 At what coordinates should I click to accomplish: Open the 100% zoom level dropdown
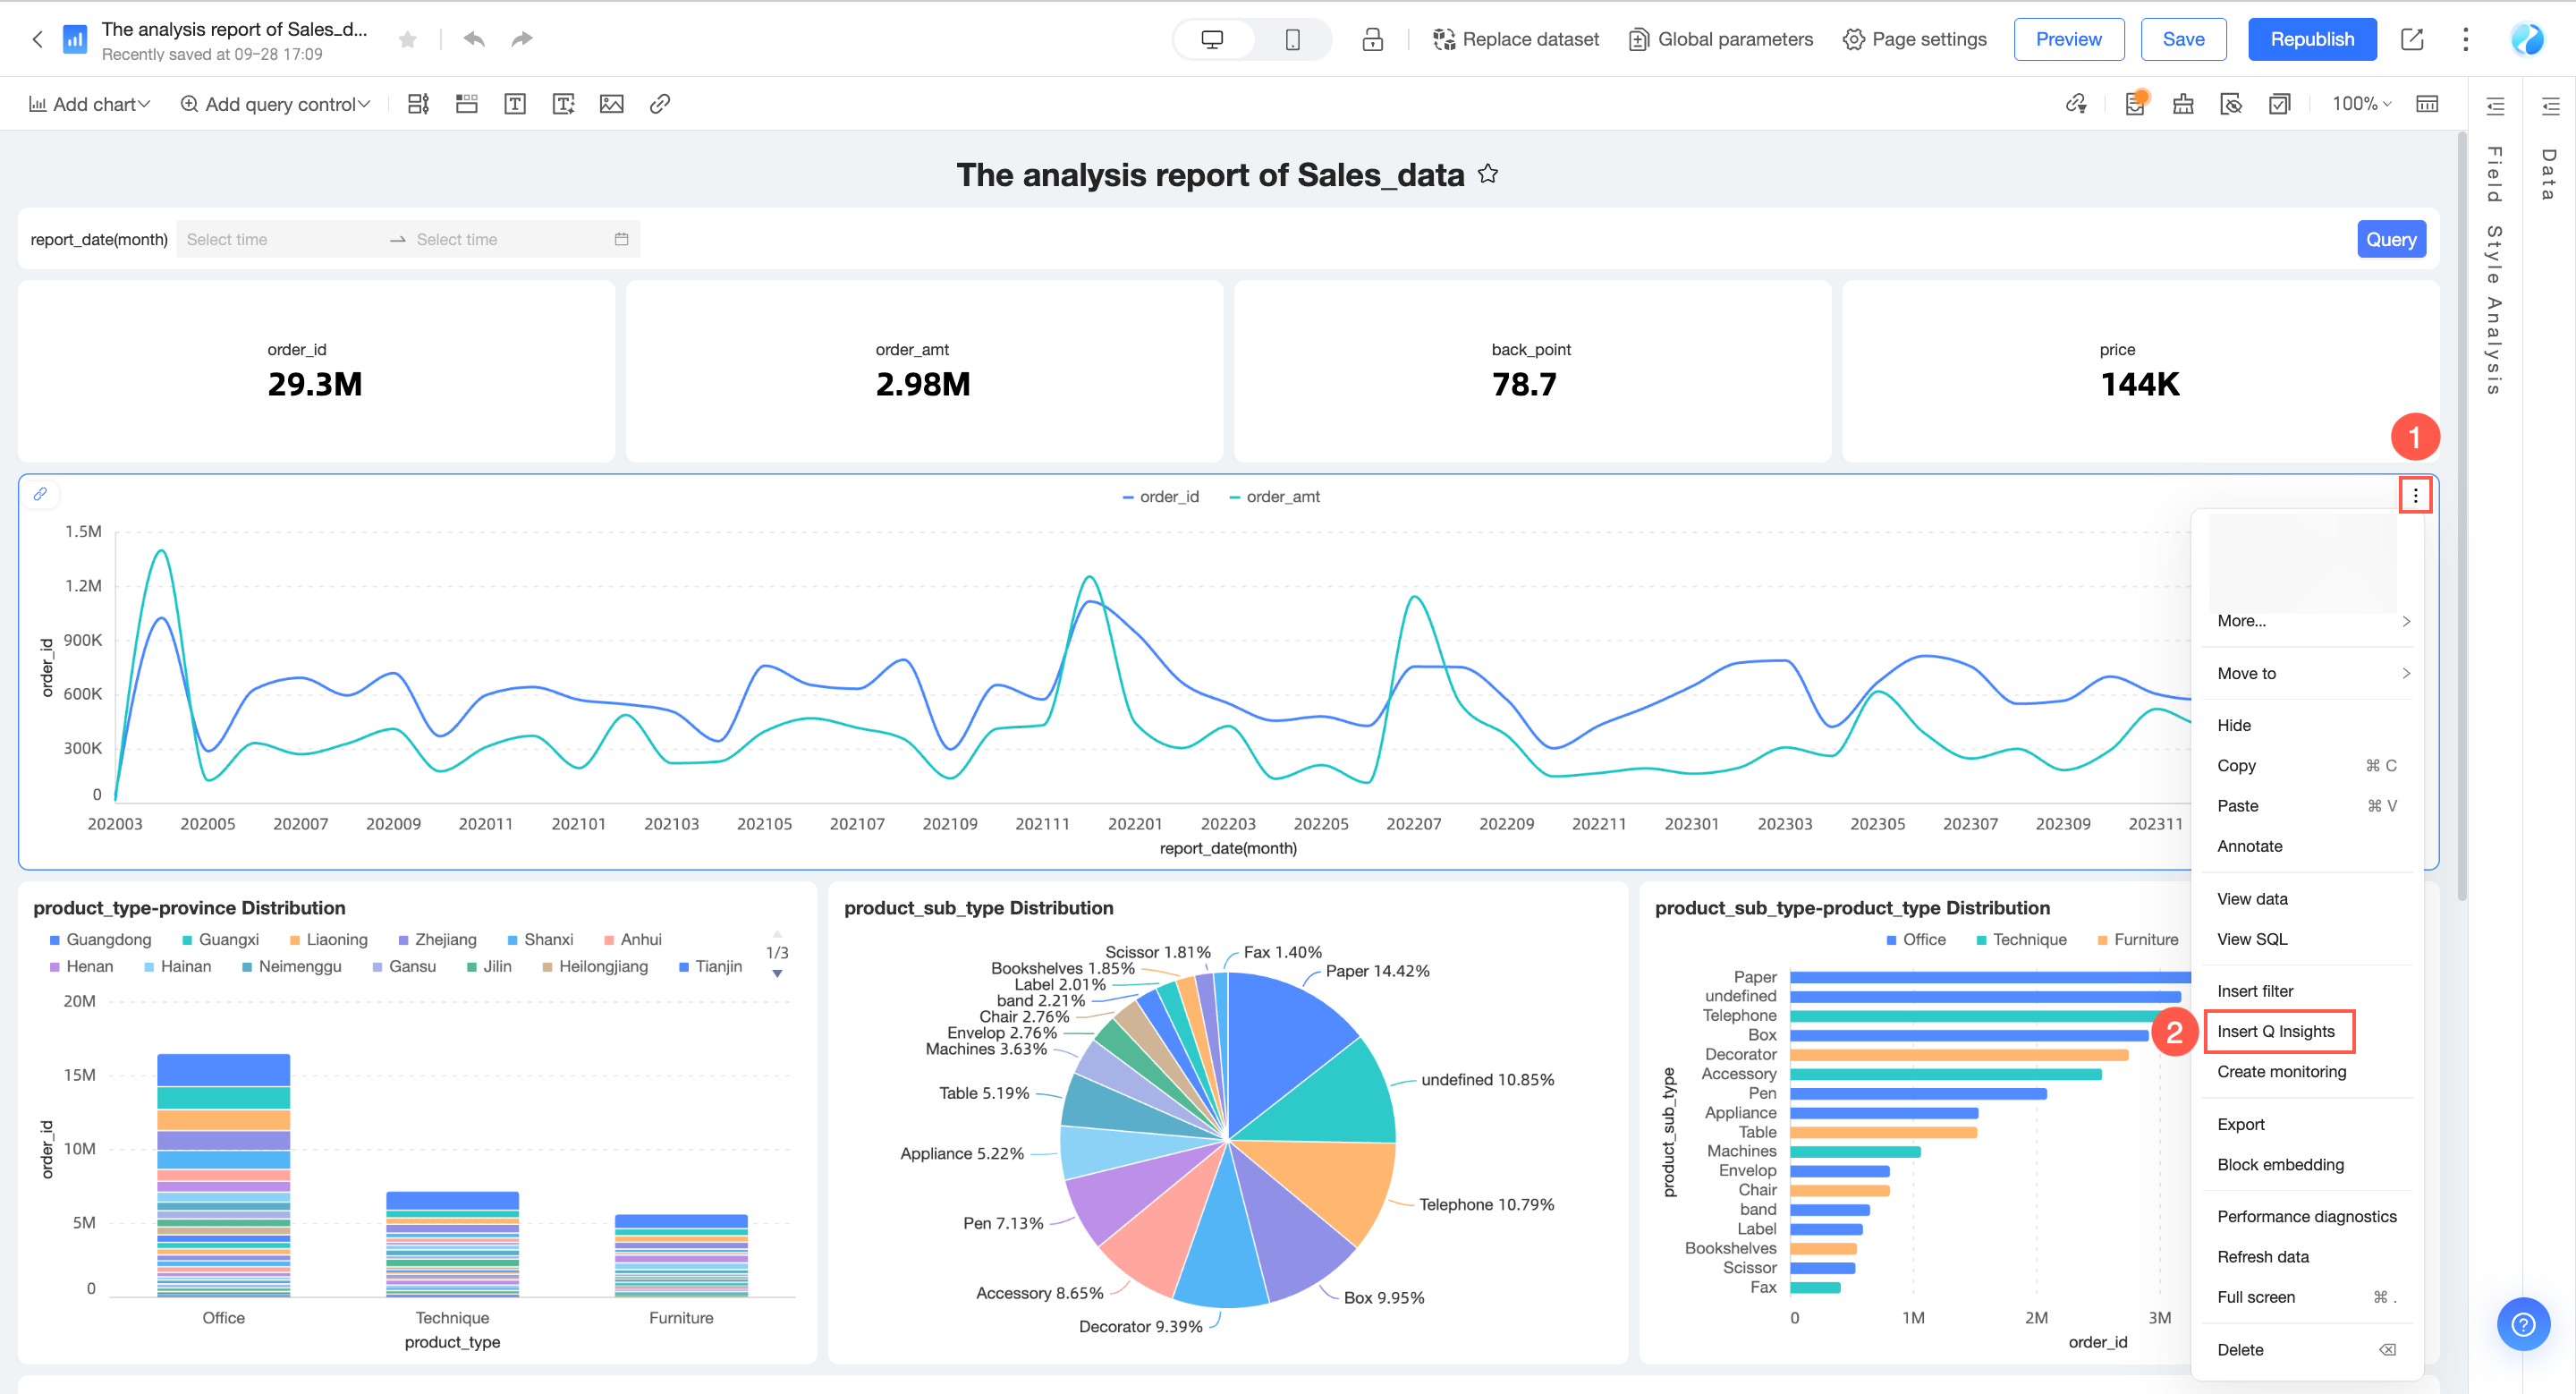coord(2360,103)
